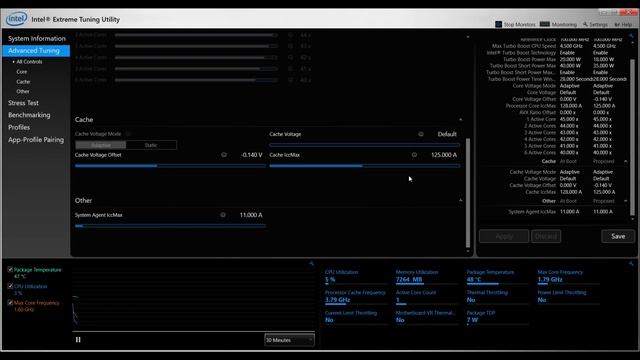This screenshot has width=640, height=360.
Task: Open App-Profile Pairing page
Action: pyautogui.click(x=36, y=140)
